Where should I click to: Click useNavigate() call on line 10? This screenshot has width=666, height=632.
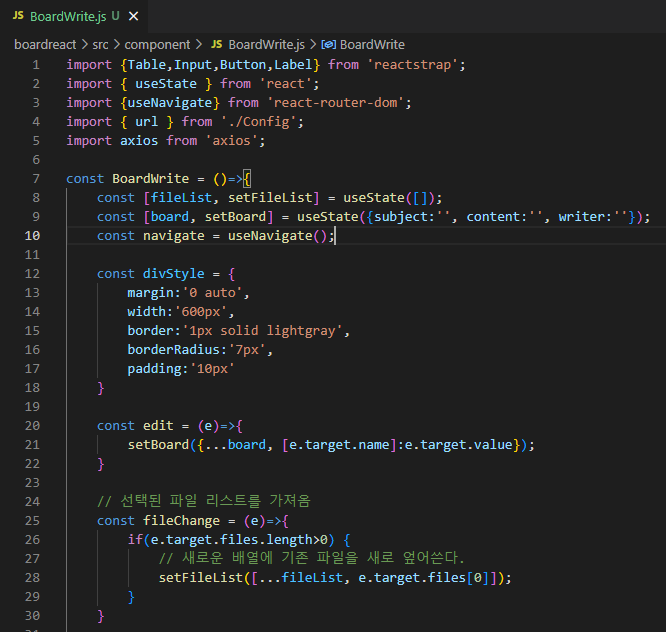click(277, 236)
